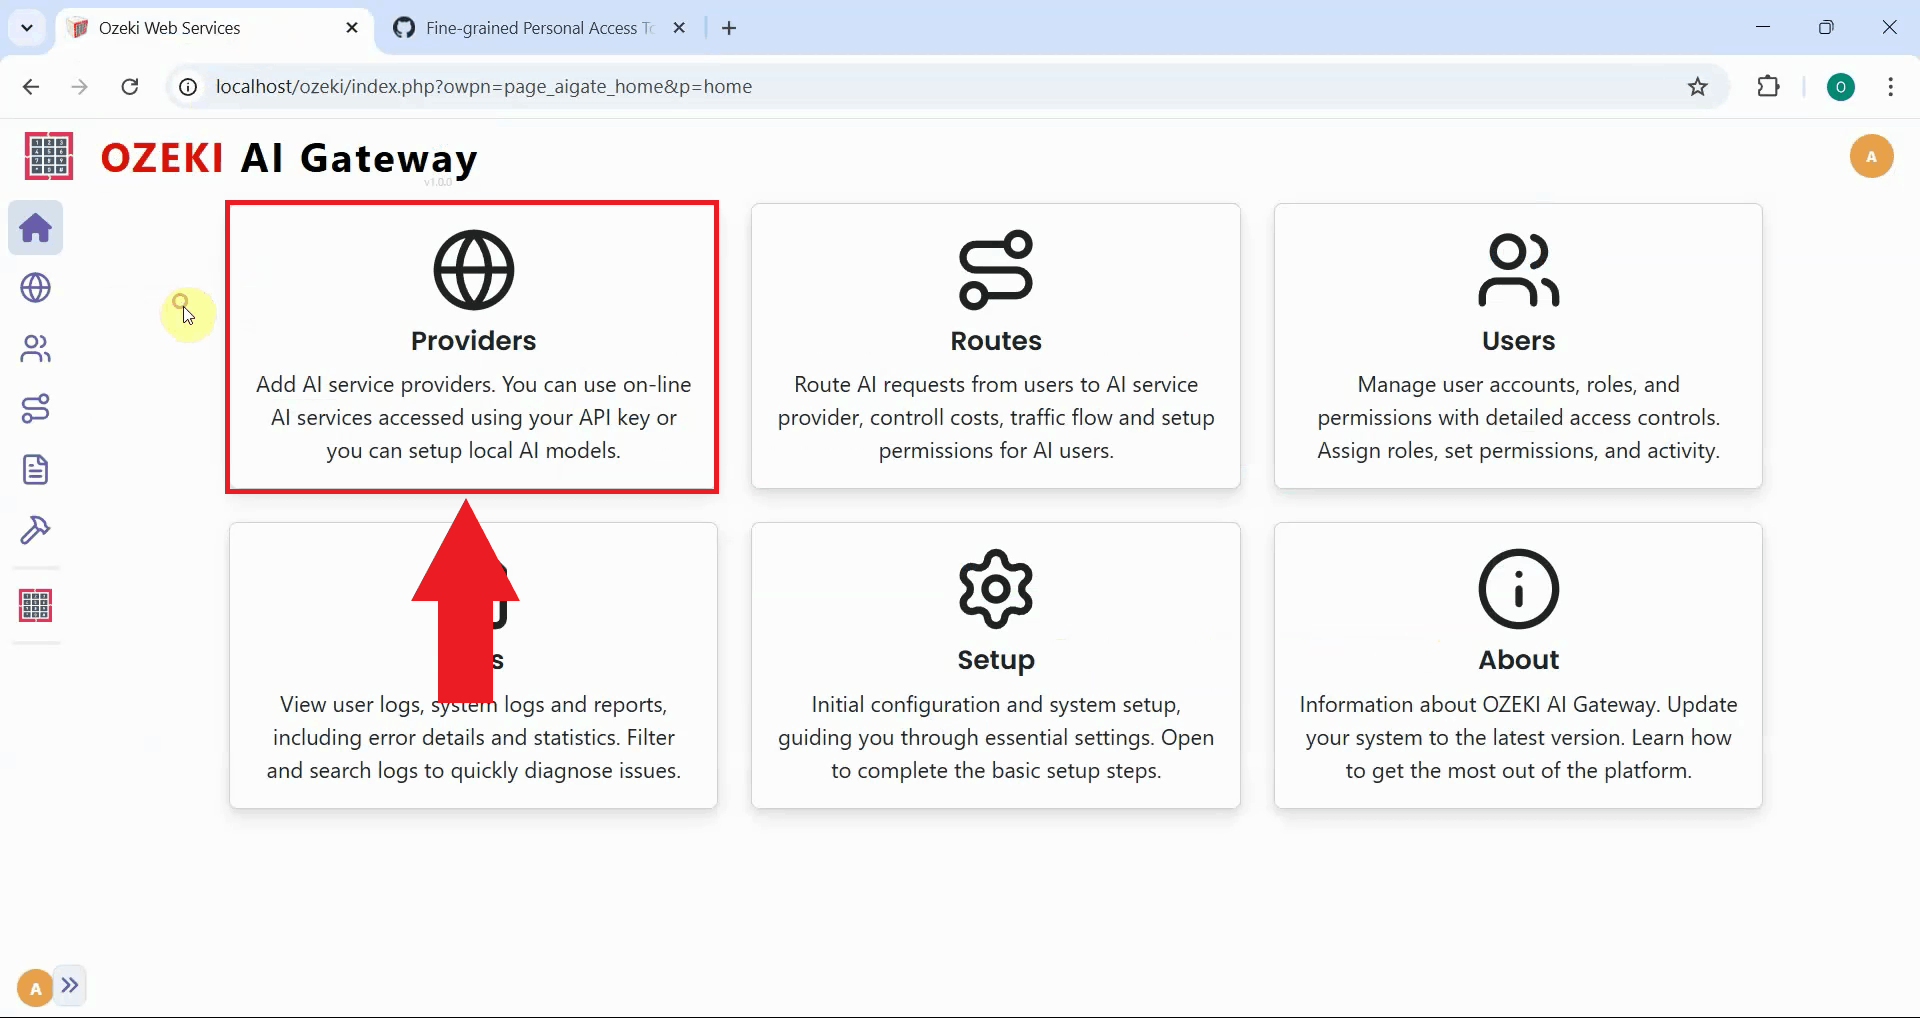This screenshot has height=1018, width=1920.
Task: Open the Ozeki grid icon at sidebar bottom
Action: 35,605
